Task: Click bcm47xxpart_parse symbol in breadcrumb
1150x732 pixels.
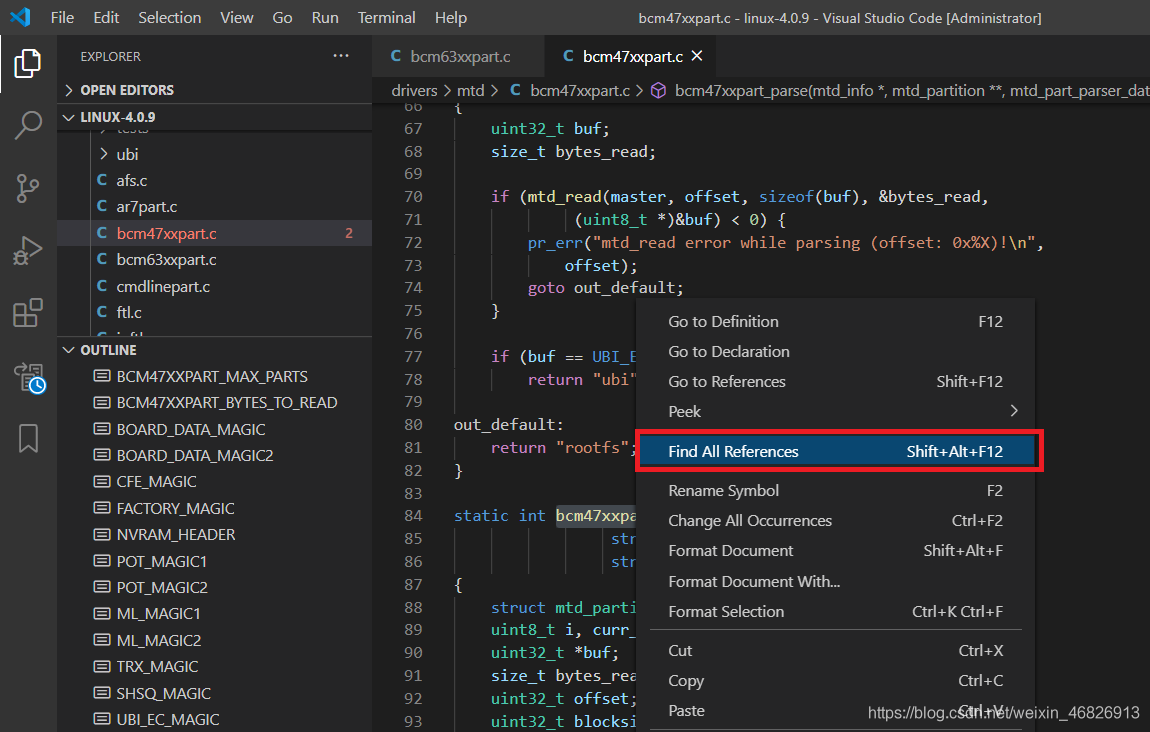Action: (x=912, y=90)
